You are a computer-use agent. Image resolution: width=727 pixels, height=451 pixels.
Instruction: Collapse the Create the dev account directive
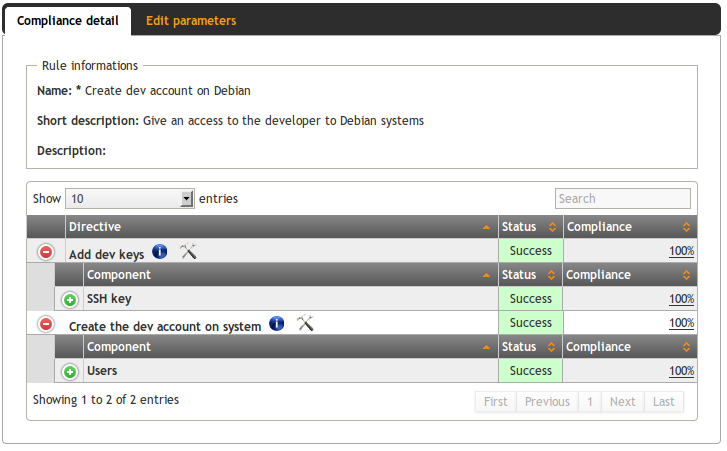[46, 324]
